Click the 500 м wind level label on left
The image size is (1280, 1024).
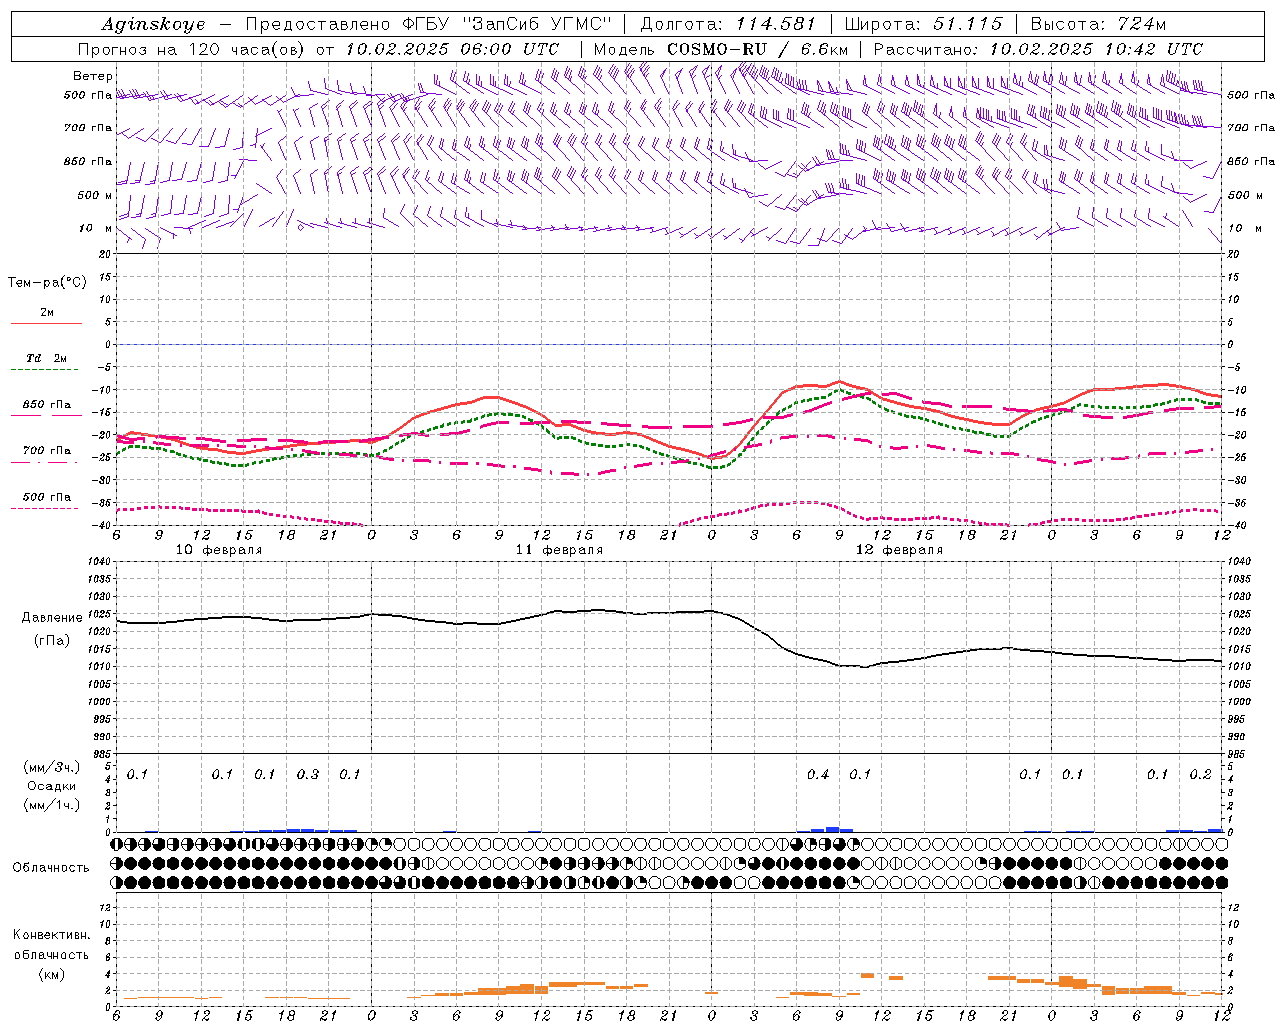94,195
